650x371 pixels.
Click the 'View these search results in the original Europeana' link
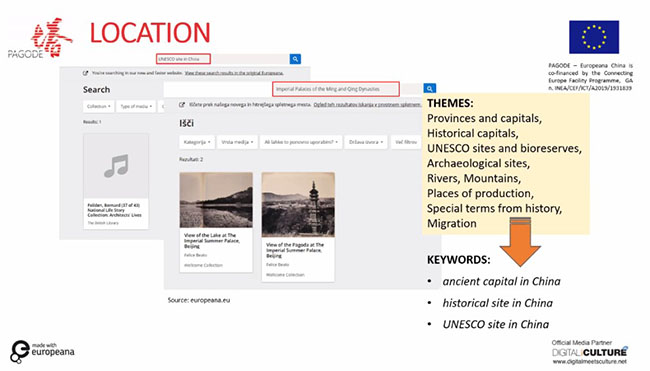pos(234,73)
